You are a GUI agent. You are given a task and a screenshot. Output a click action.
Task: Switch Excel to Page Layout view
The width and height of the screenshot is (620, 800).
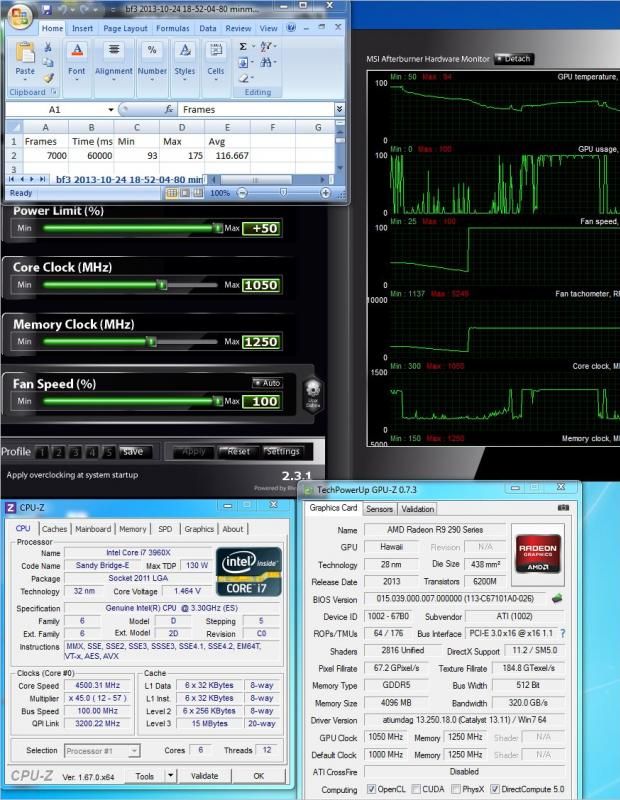pos(185,193)
